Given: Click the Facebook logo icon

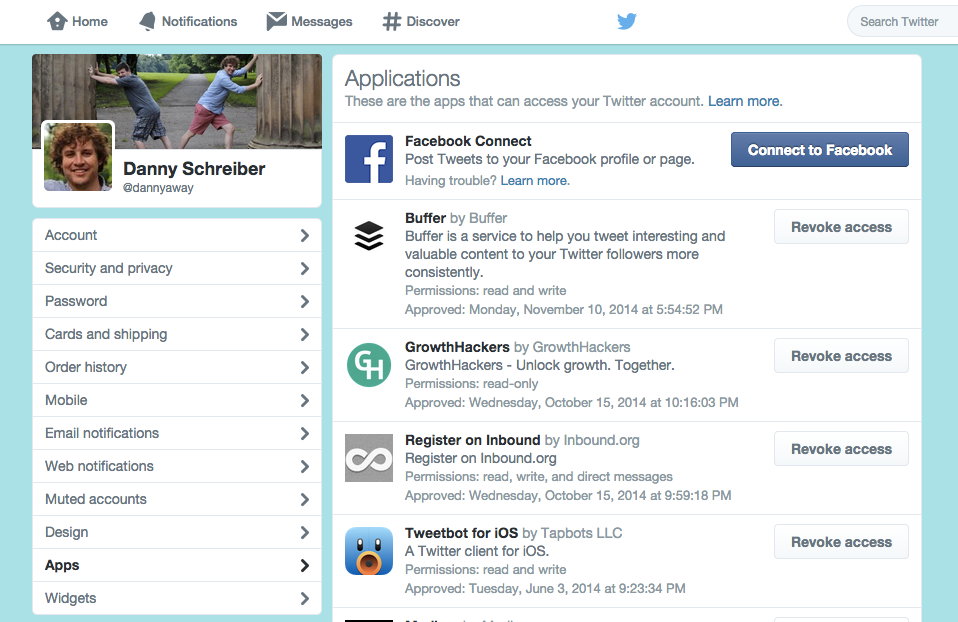Looking at the screenshot, I should pos(369,159).
